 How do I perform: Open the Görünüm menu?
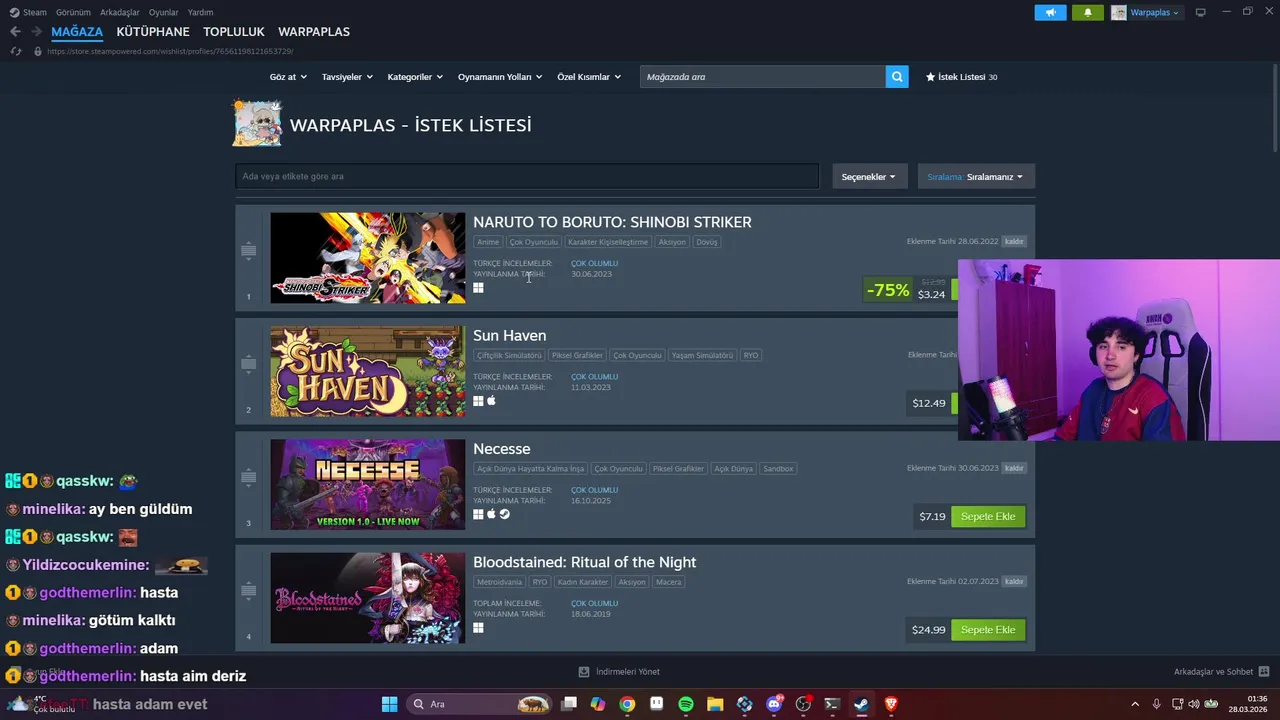(73, 12)
